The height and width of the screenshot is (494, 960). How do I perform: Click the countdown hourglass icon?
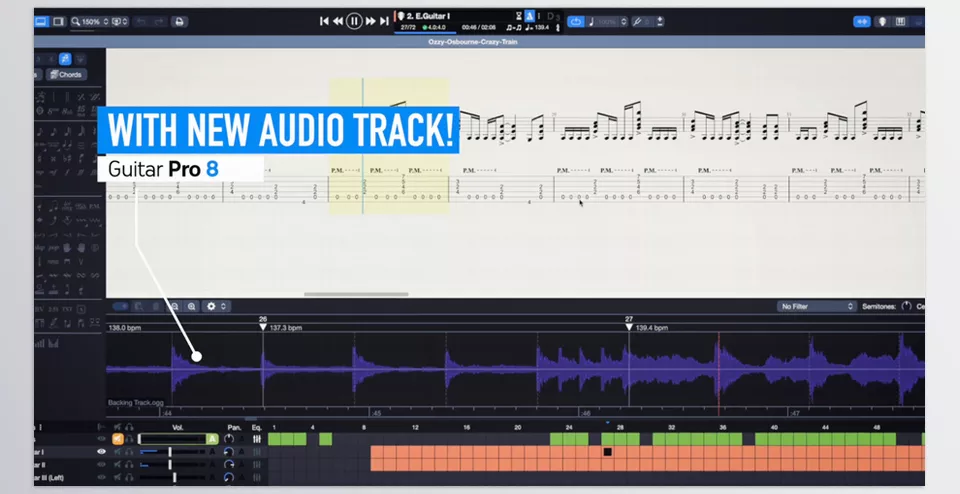pyautogui.click(x=519, y=17)
